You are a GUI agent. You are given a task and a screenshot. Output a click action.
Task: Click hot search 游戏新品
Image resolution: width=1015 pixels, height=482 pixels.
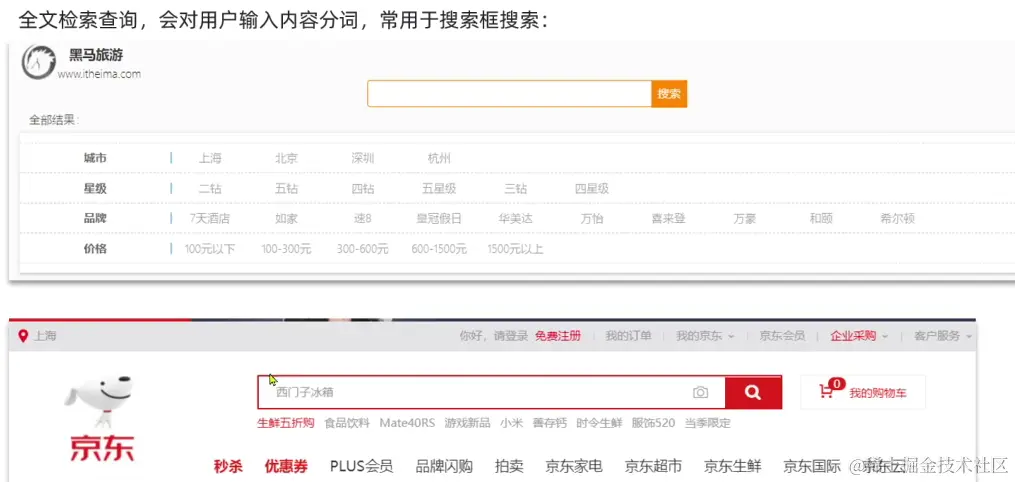tap(467, 423)
